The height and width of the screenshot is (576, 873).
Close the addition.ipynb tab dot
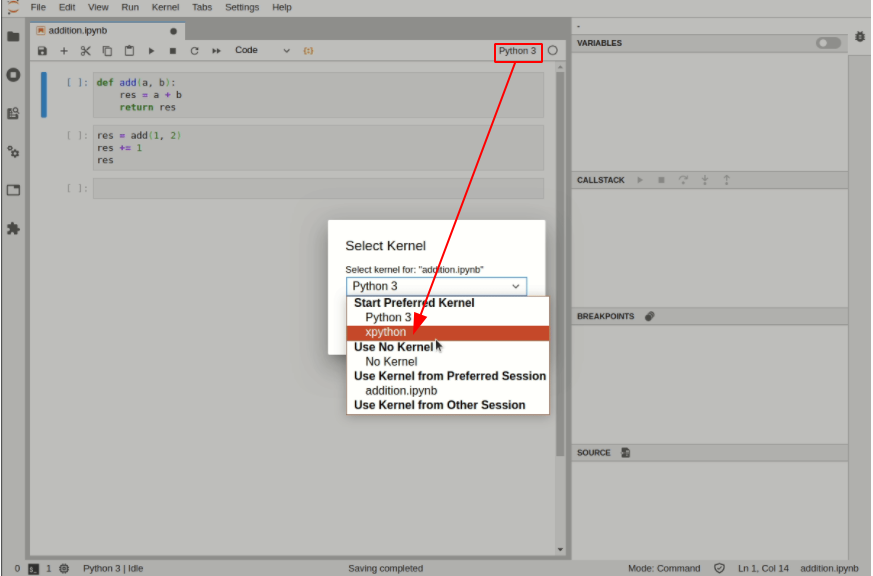(173, 31)
